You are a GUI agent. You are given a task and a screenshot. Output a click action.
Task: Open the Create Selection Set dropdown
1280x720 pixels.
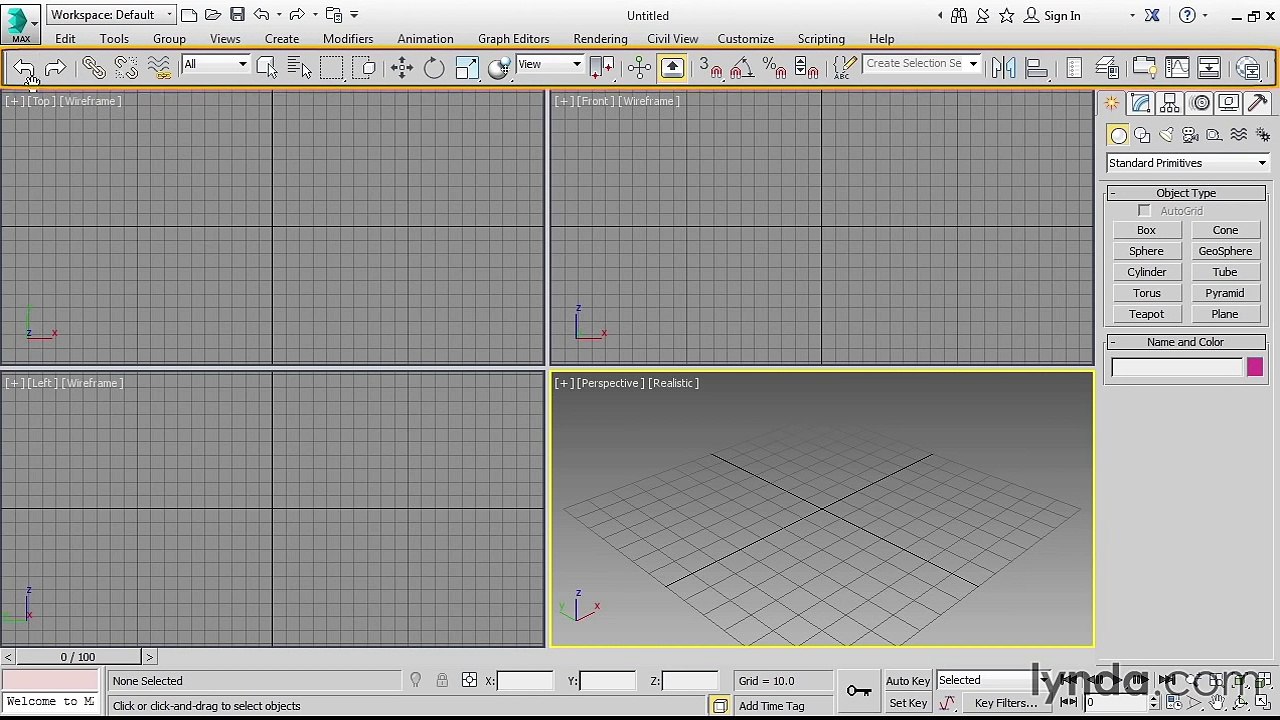[x=921, y=64]
